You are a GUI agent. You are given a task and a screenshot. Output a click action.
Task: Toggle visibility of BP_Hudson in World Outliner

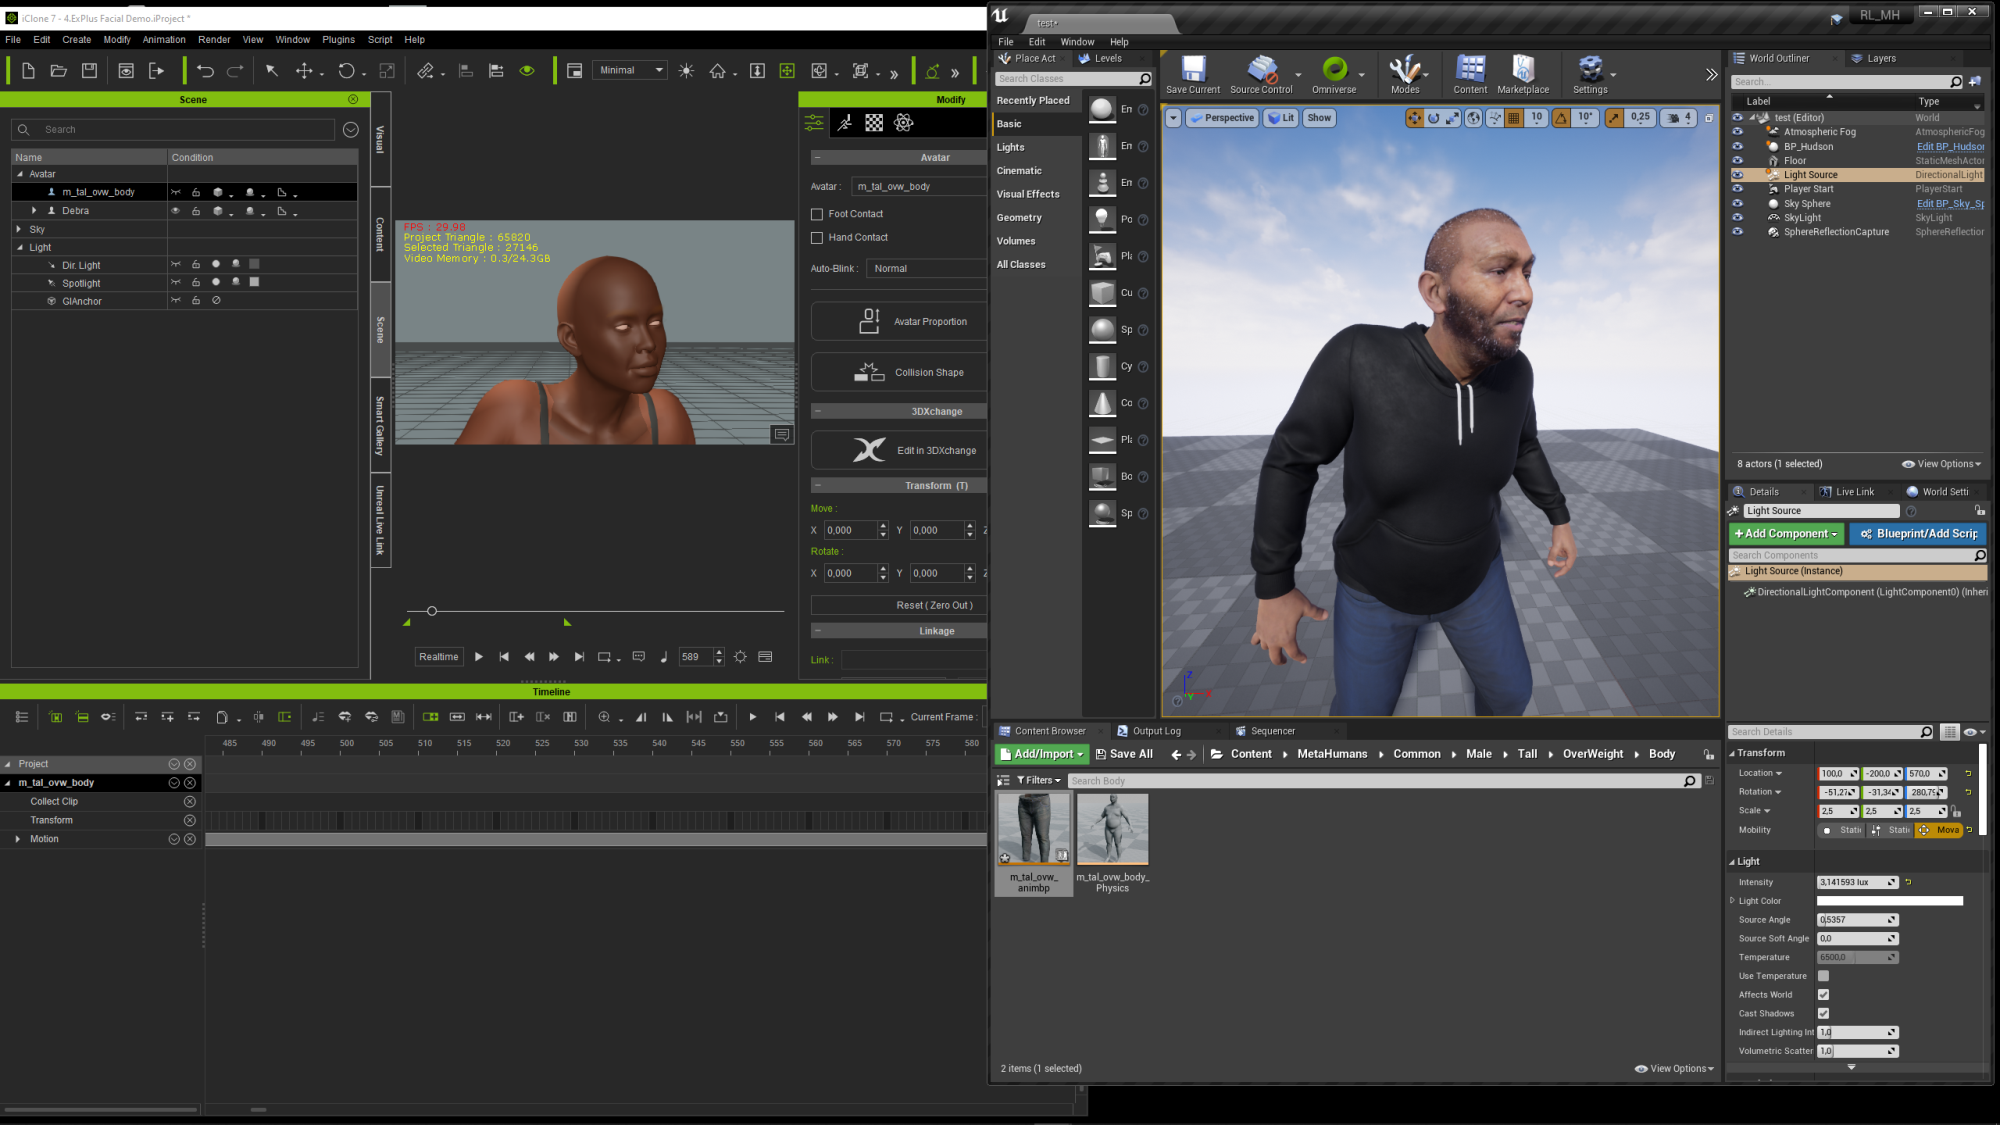[x=1738, y=146]
